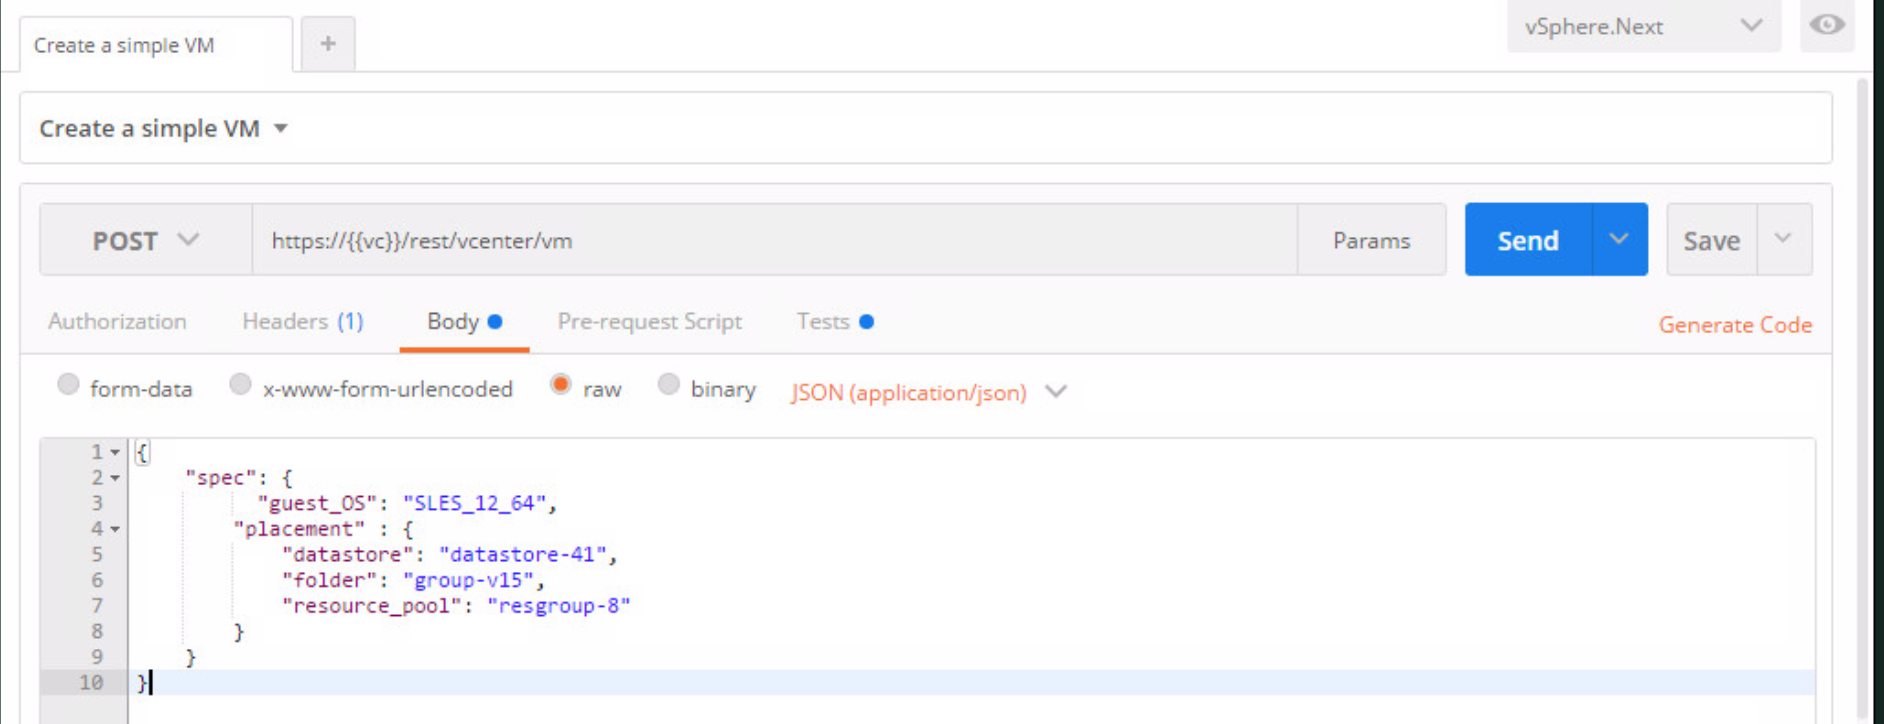This screenshot has height=724, width=1884.
Task: Open the JSON (application/json) type dropdown
Action: click(x=929, y=392)
